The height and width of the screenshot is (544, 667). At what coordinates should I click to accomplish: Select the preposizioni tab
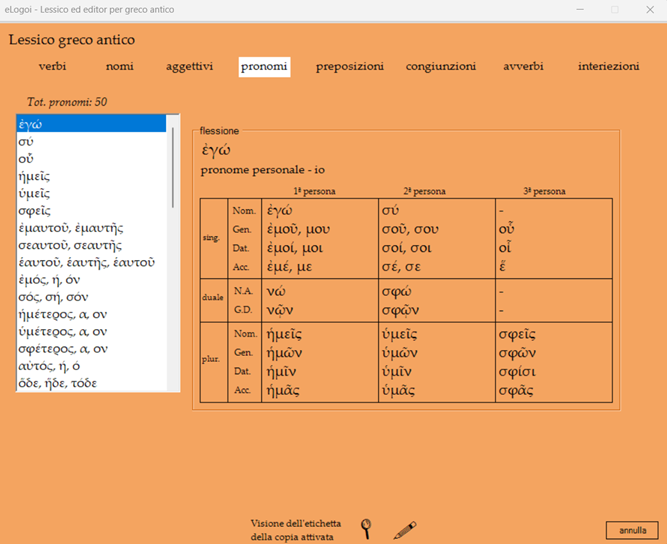point(350,67)
